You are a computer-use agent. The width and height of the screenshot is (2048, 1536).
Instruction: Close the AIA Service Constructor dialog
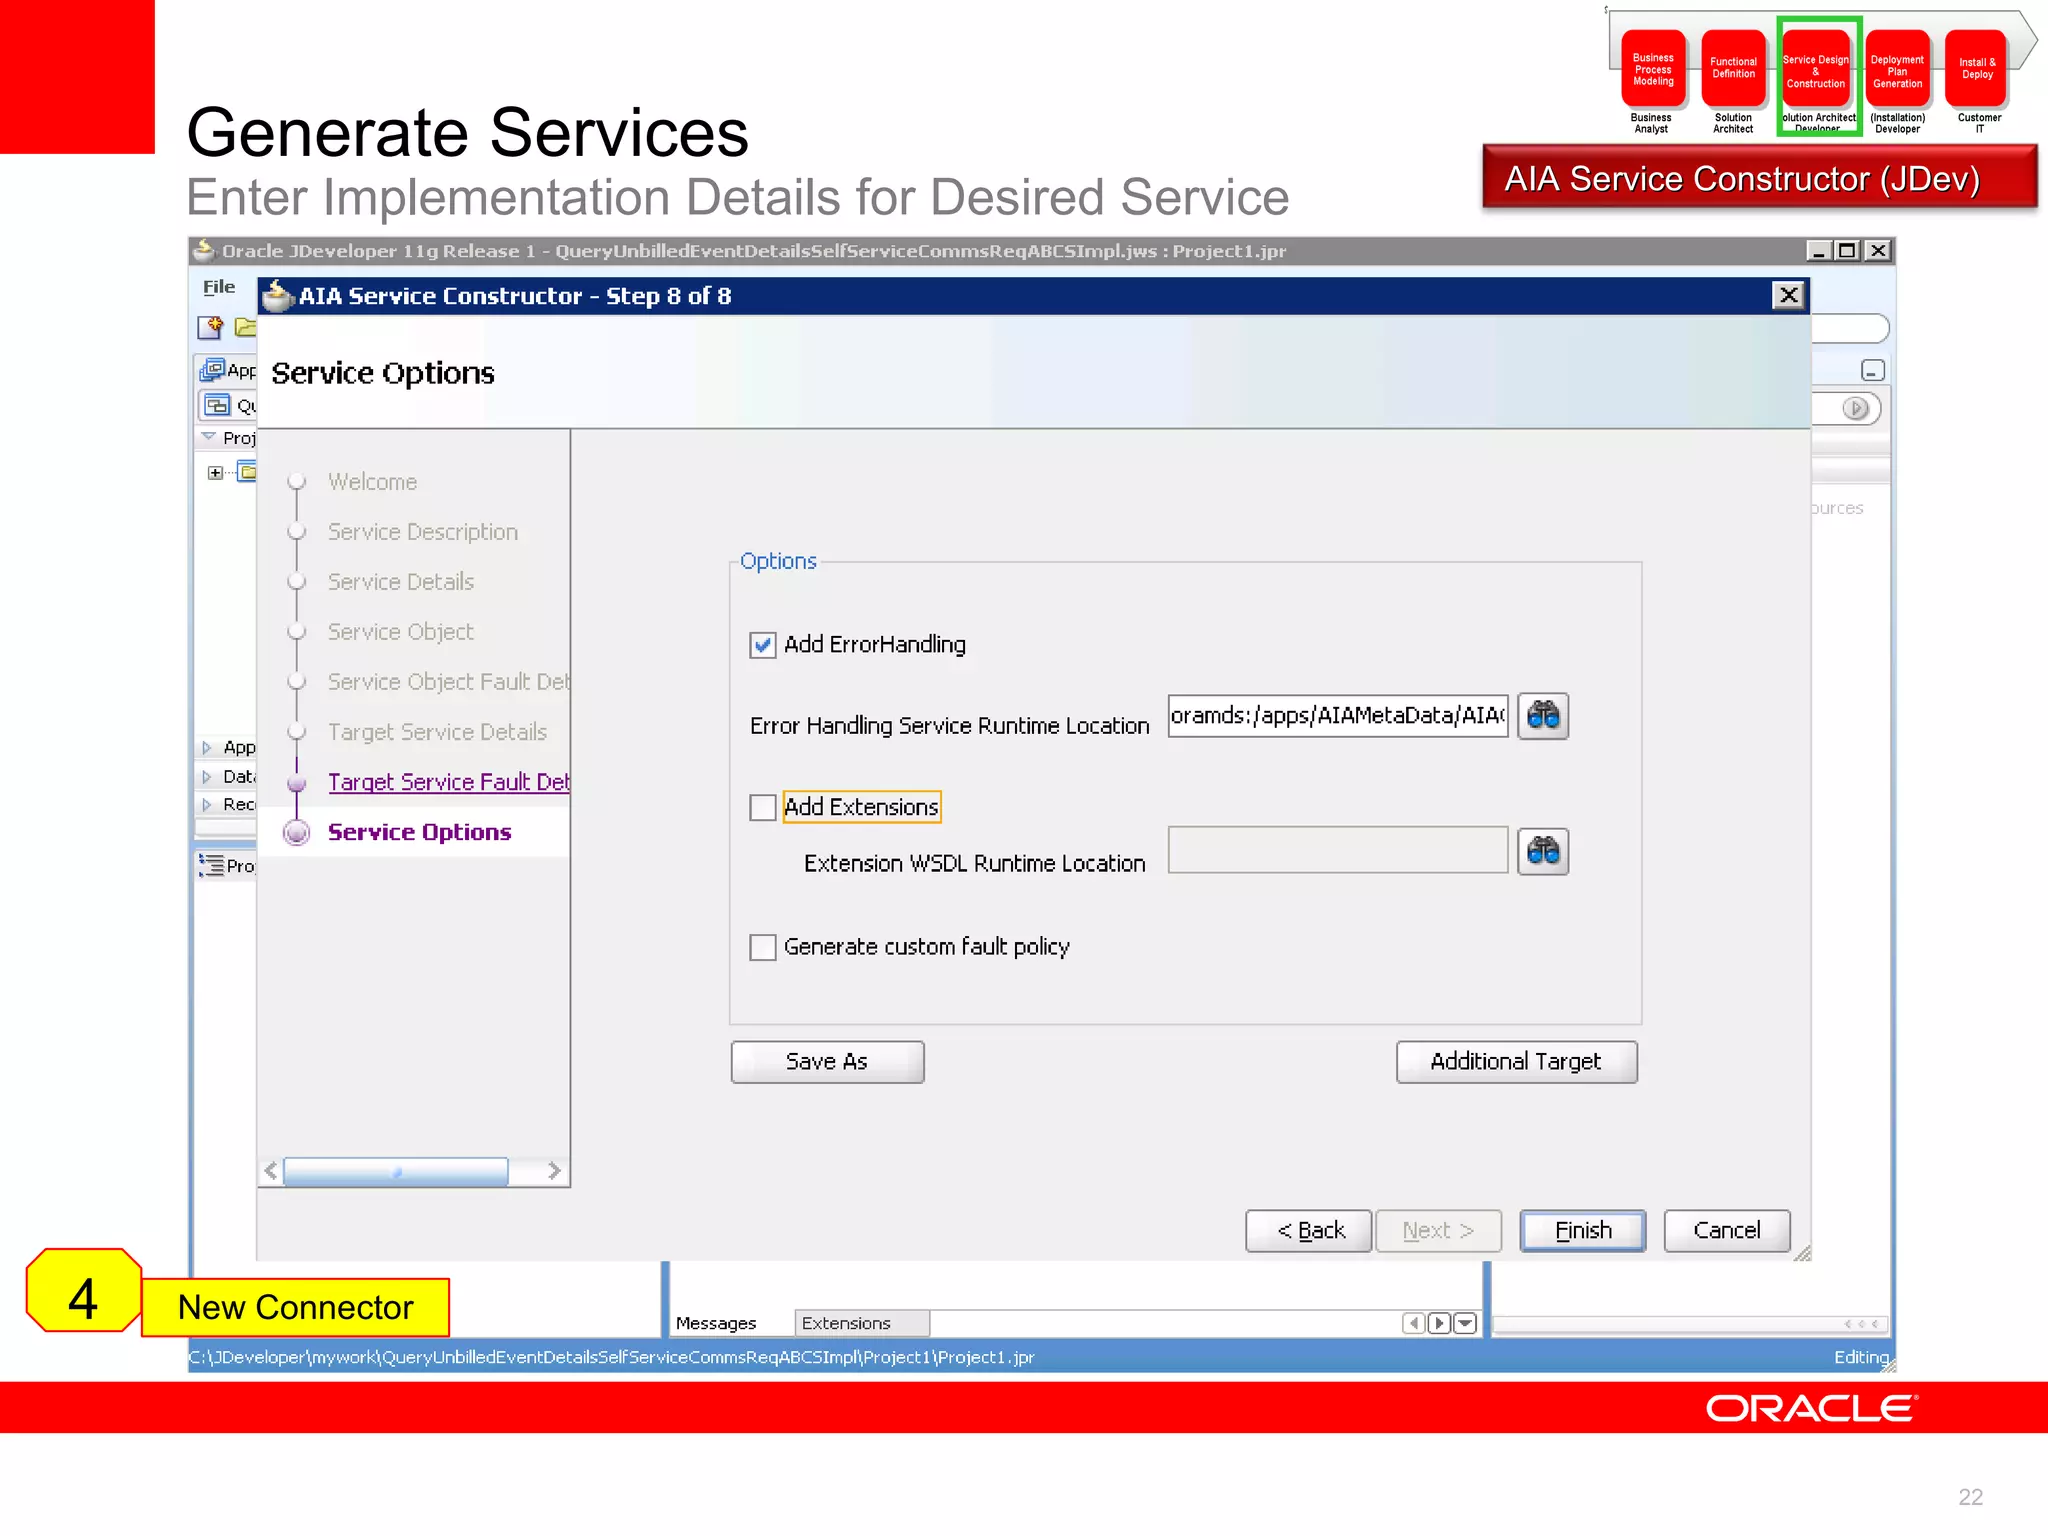click(x=1789, y=295)
